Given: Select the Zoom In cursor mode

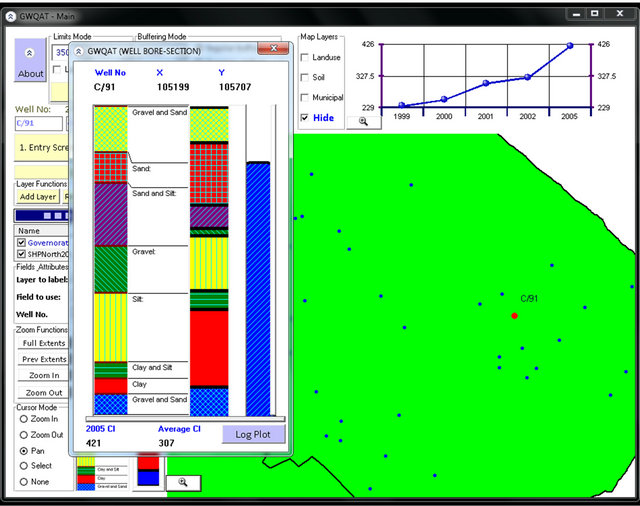Looking at the screenshot, I should [x=23, y=419].
